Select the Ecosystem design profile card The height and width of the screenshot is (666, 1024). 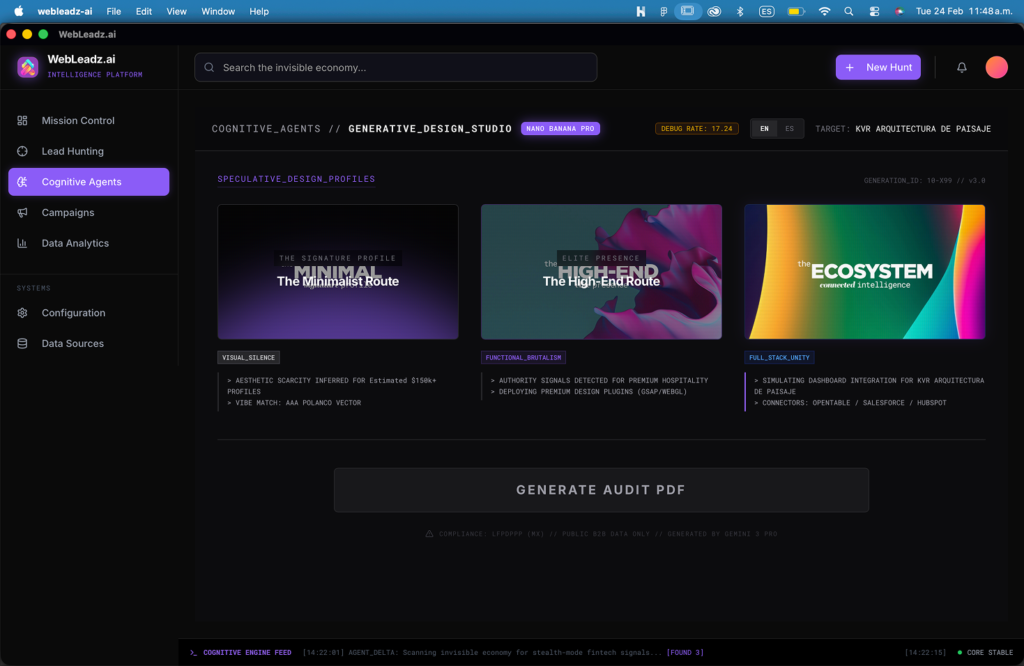[864, 272]
